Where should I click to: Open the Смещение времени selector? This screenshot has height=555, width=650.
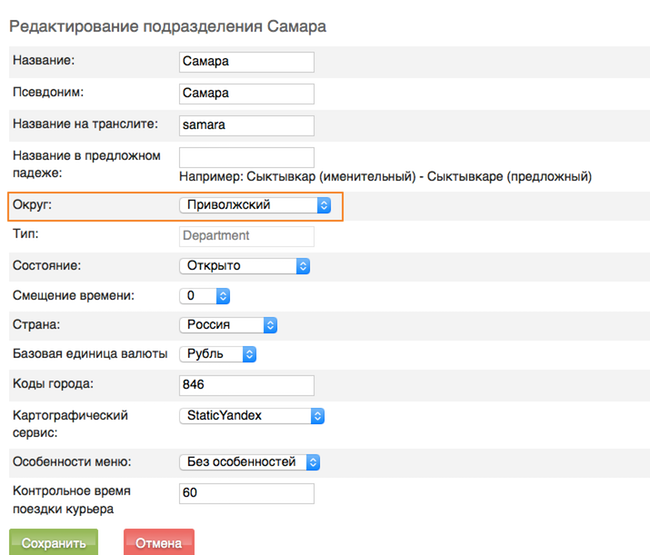(204, 296)
